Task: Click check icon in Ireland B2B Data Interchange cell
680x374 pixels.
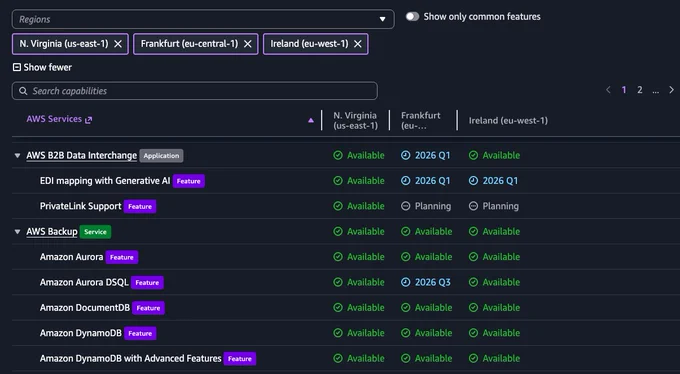Action: tap(473, 155)
